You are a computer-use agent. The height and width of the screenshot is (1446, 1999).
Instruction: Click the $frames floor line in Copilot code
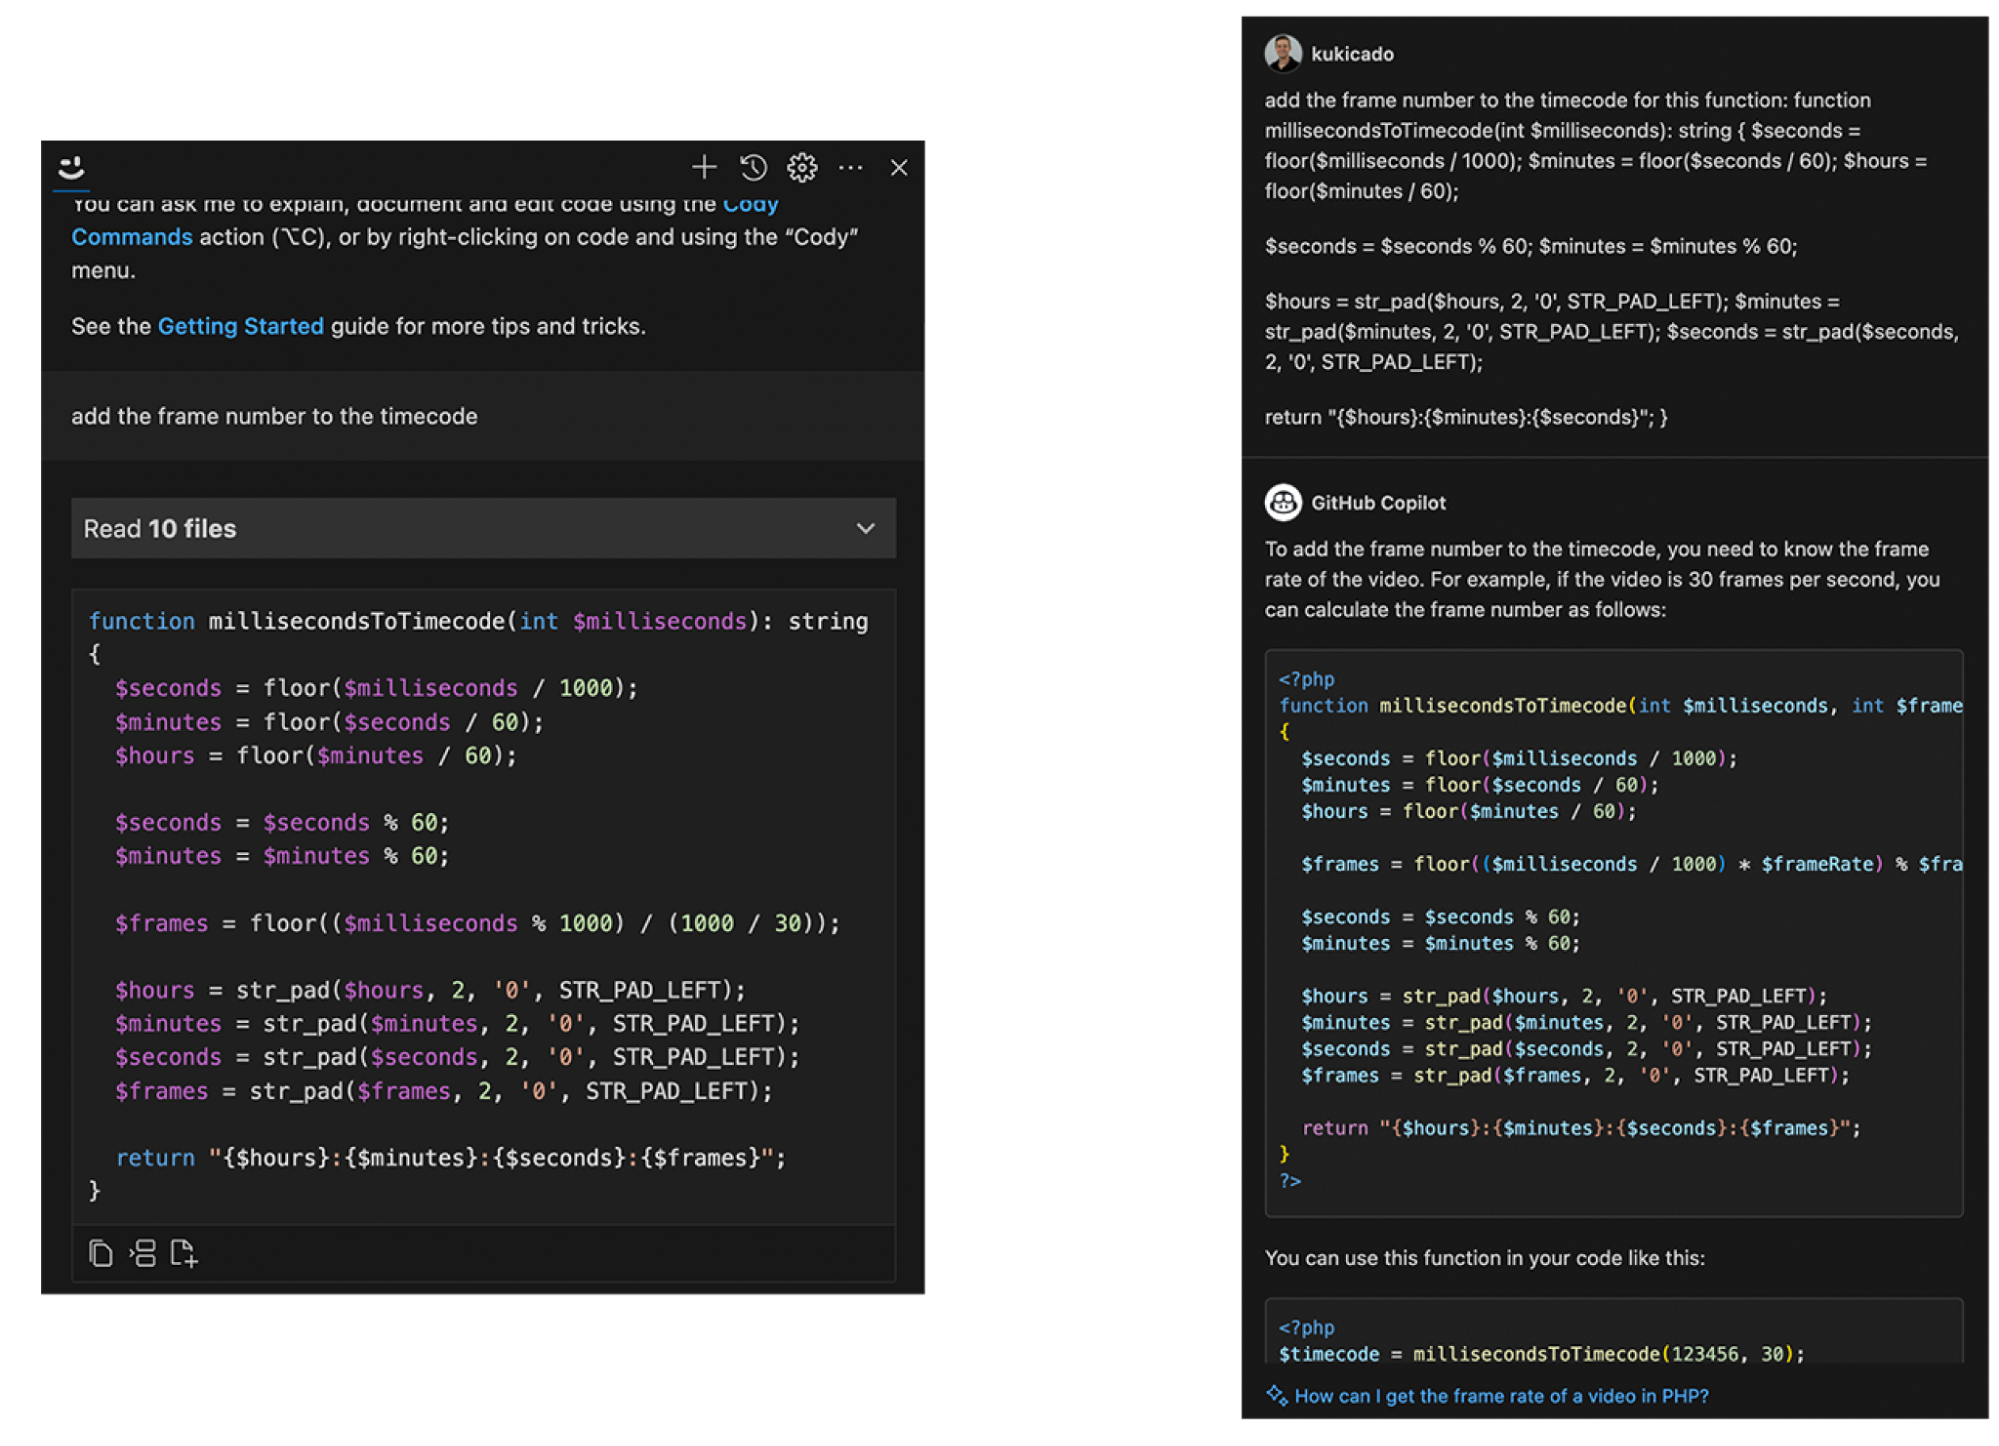[x=1631, y=864]
